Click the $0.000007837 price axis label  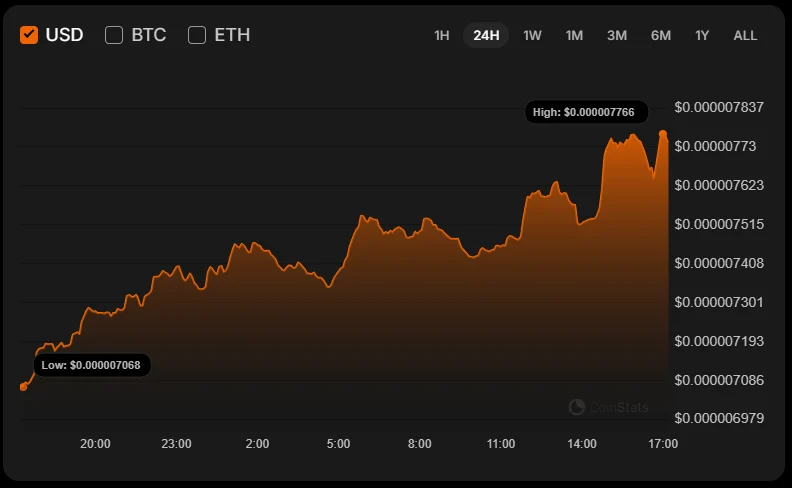pos(719,107)
